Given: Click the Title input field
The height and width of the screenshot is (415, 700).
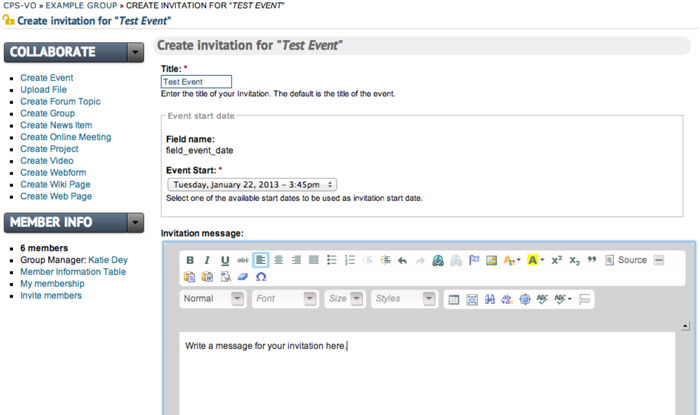Looking at the screenshot, I should coord(196,82).
